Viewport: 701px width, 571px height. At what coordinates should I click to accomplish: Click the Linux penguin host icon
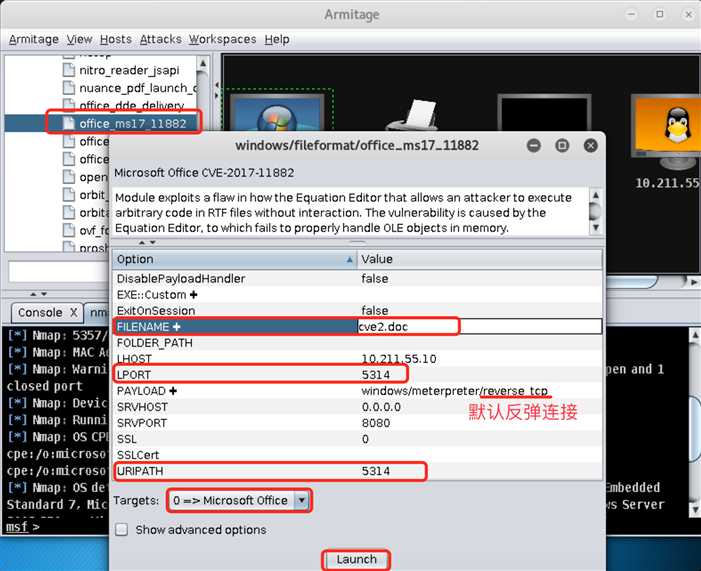coord(667,134)
